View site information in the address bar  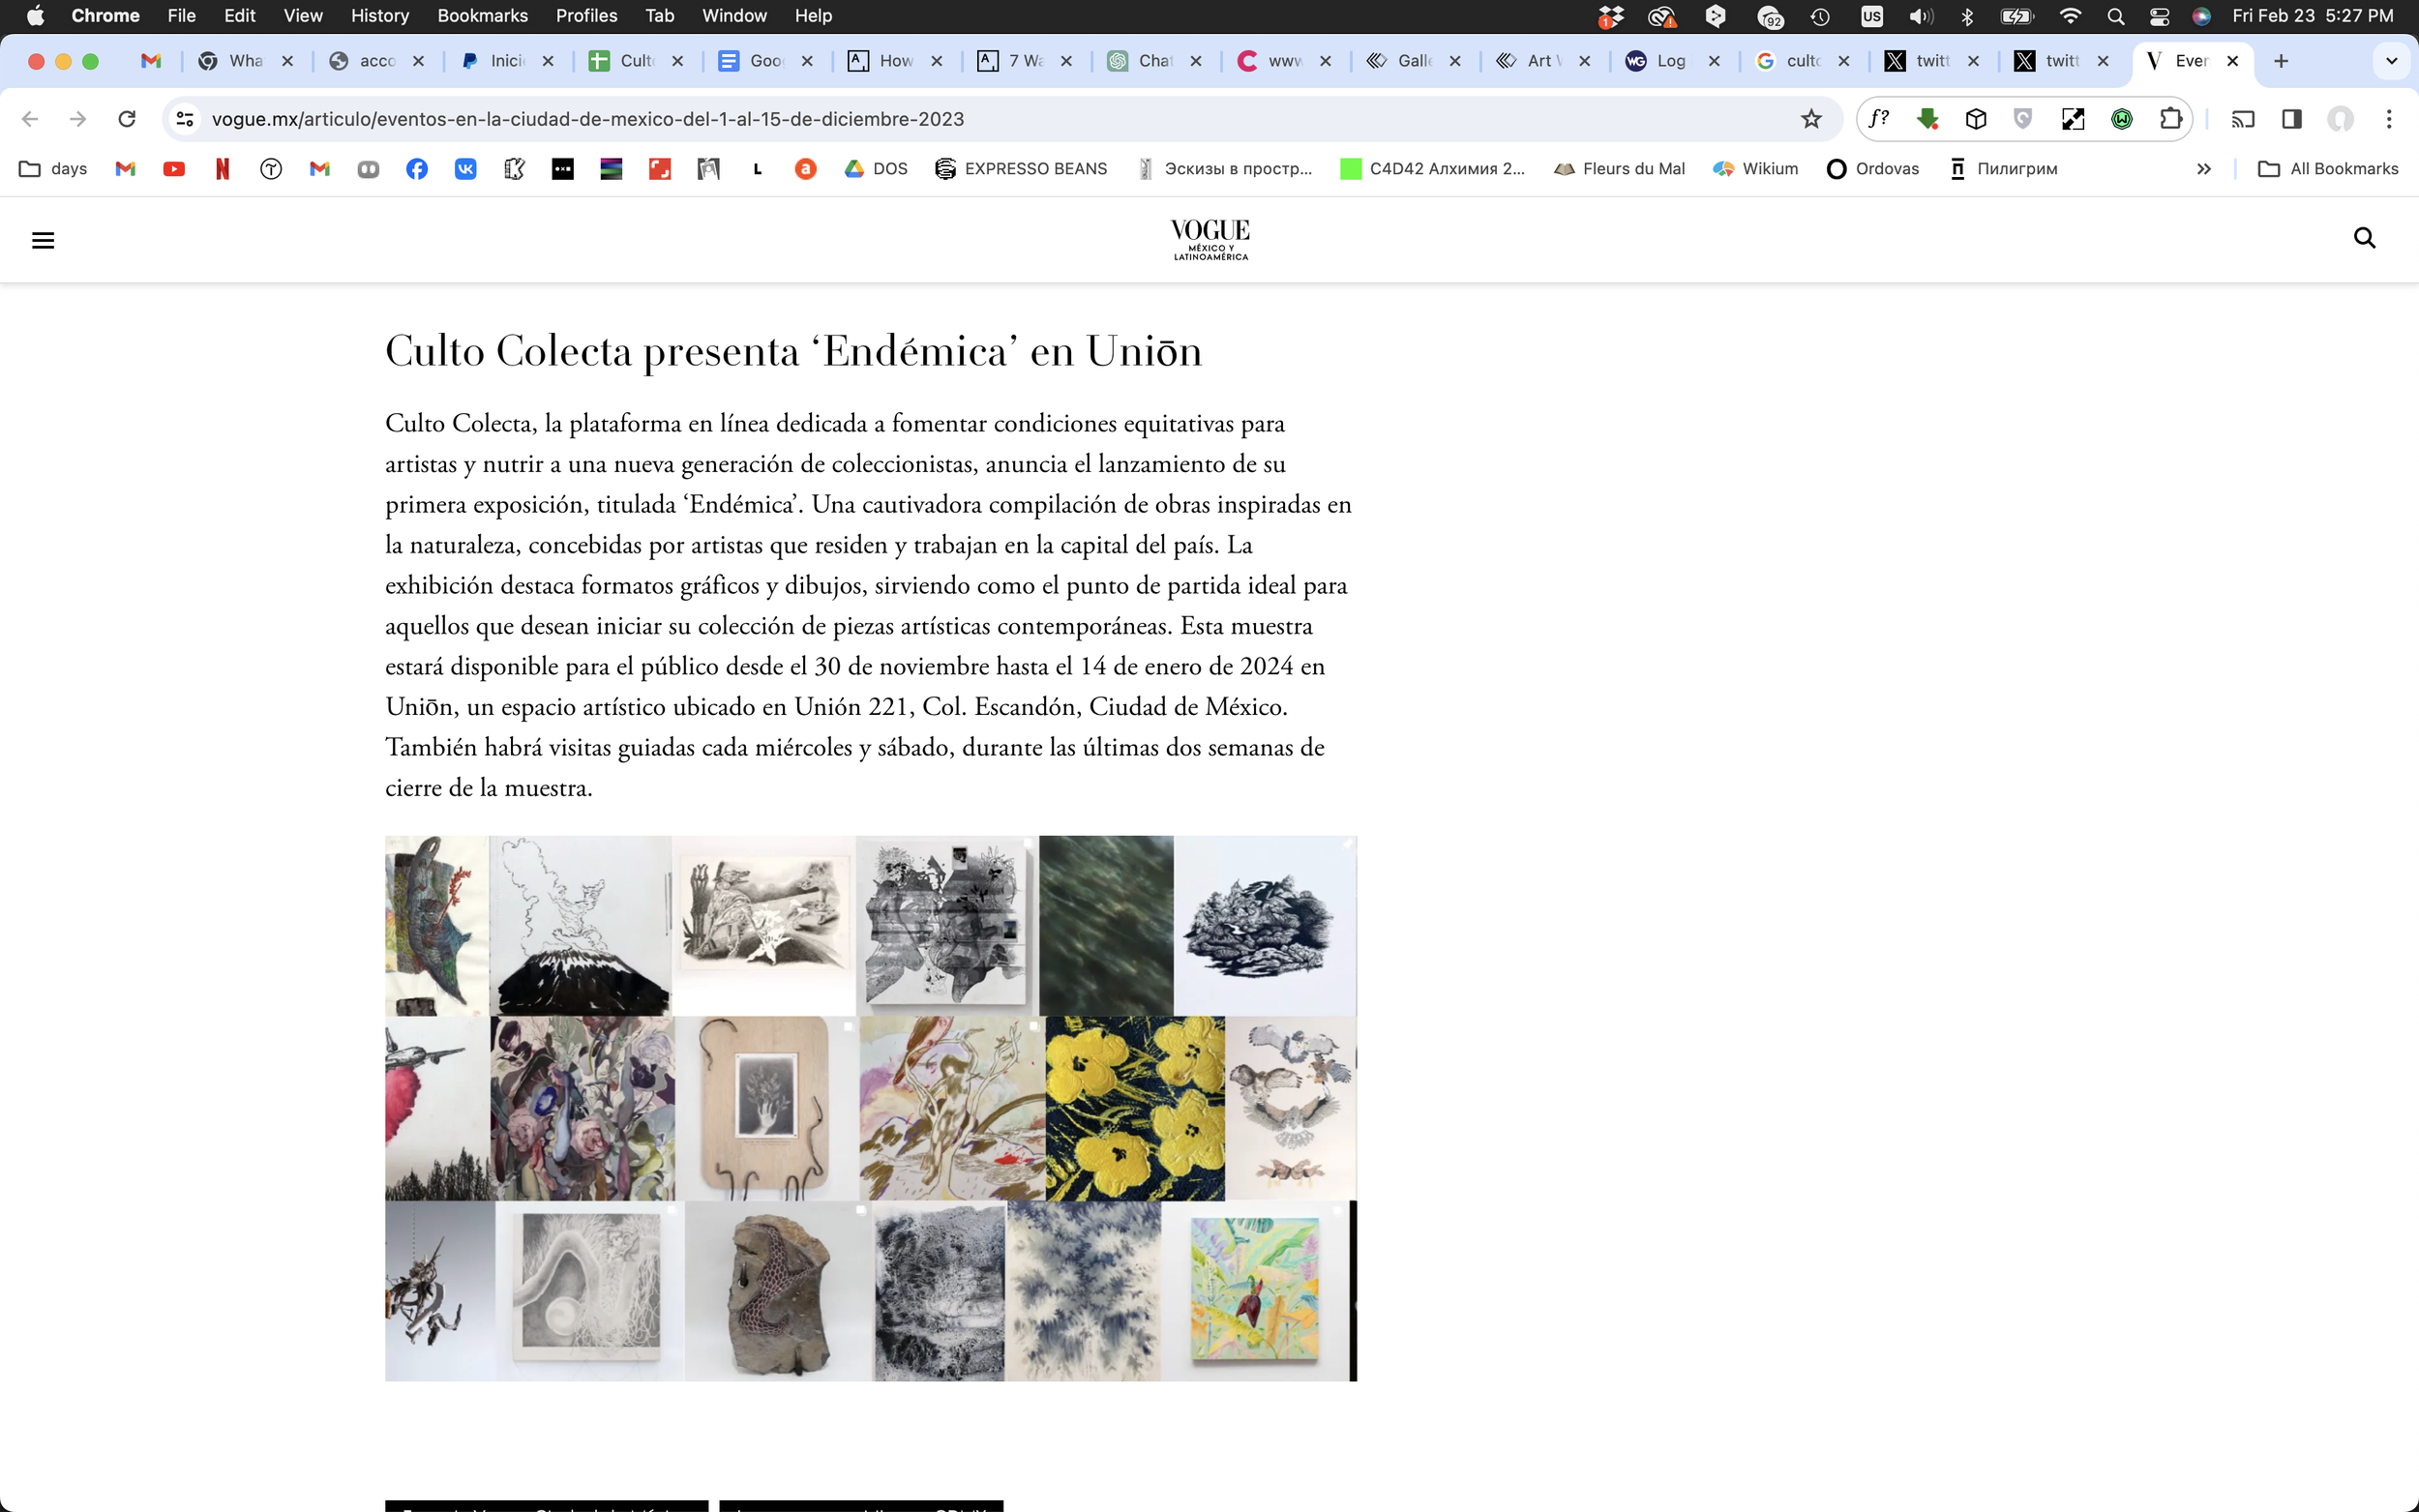pyautogui.click(x=185, y=119)
